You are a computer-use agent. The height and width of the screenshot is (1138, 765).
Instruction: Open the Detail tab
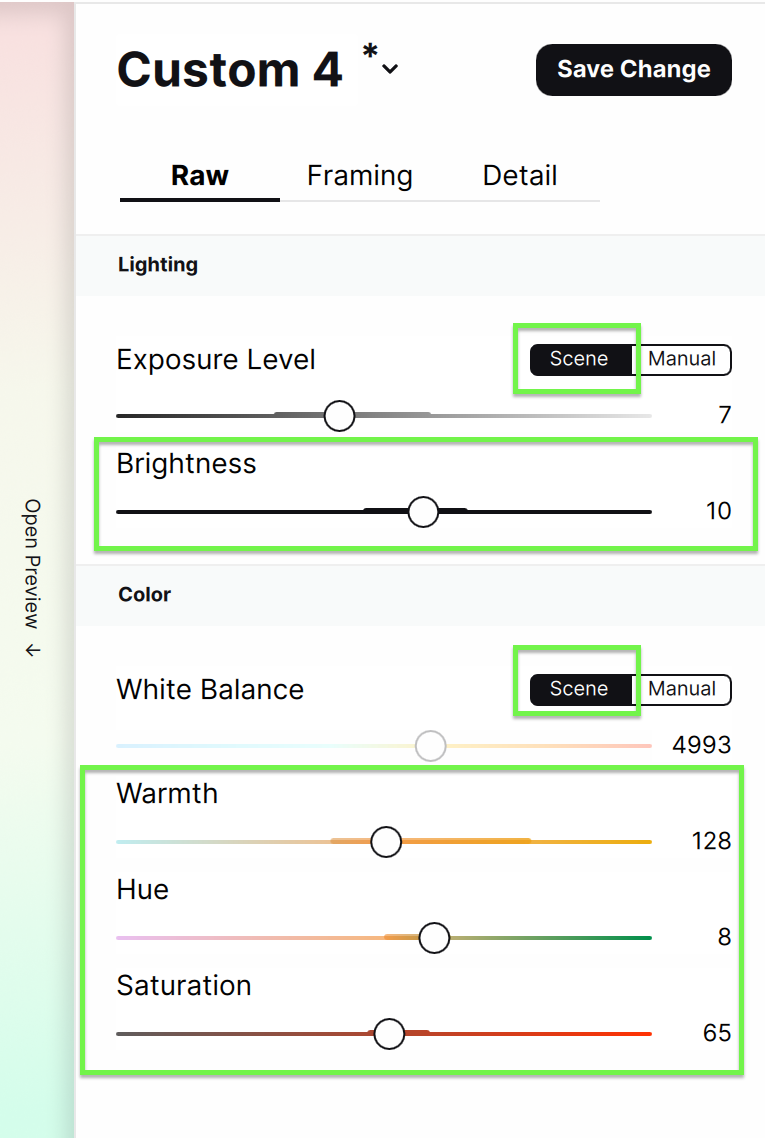(x=520, y=175)
